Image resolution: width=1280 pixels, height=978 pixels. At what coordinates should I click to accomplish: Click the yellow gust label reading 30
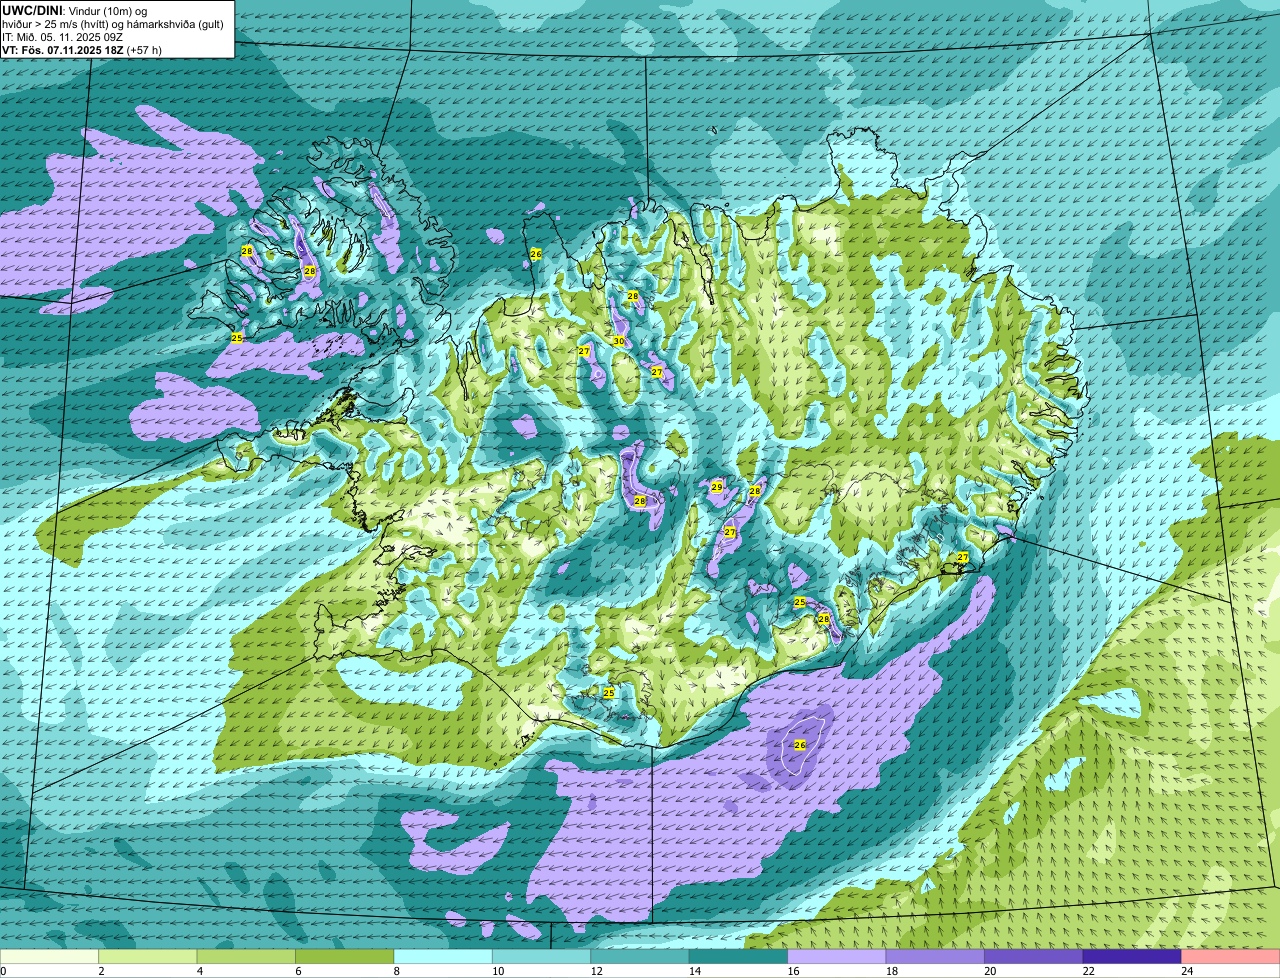[x=618, y=341]
